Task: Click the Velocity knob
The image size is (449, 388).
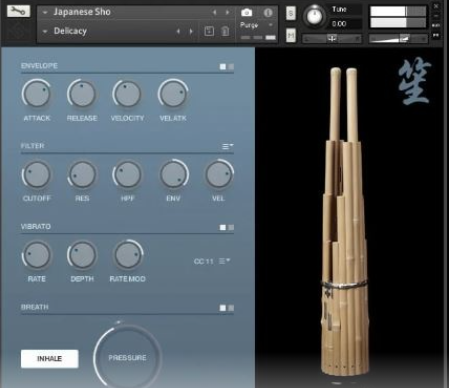Action: [127, 94]
